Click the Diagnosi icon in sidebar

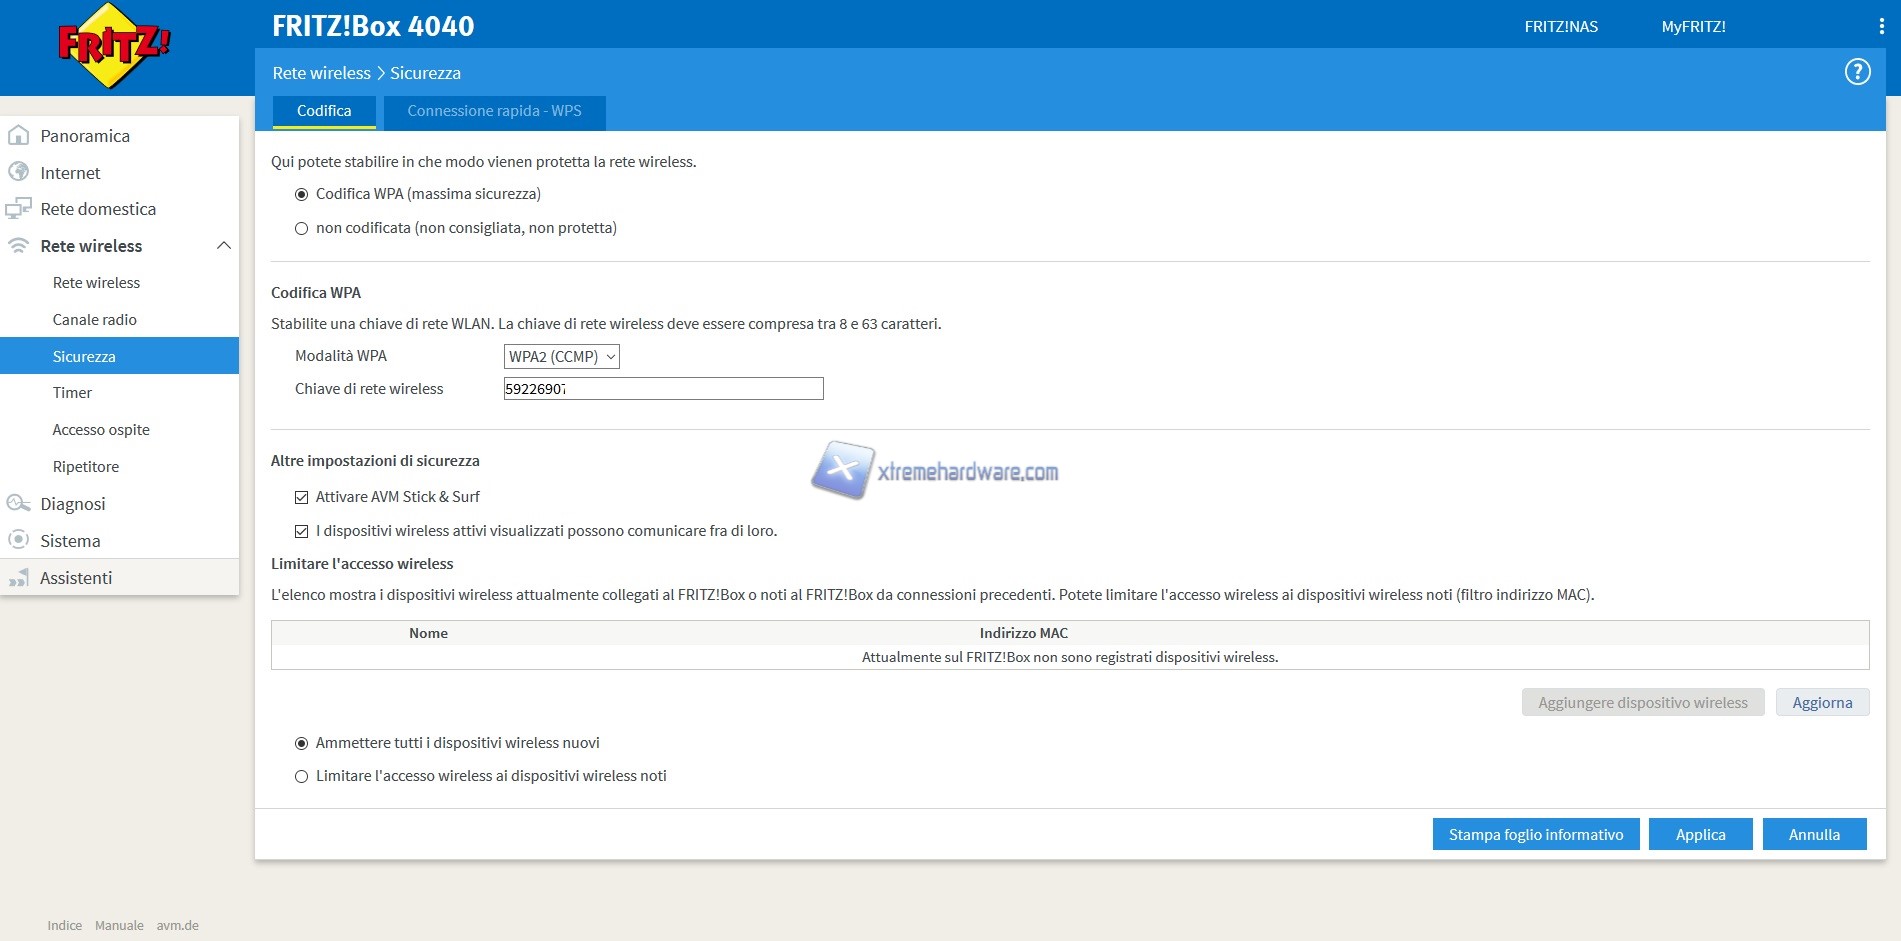(x=18, y=503)
